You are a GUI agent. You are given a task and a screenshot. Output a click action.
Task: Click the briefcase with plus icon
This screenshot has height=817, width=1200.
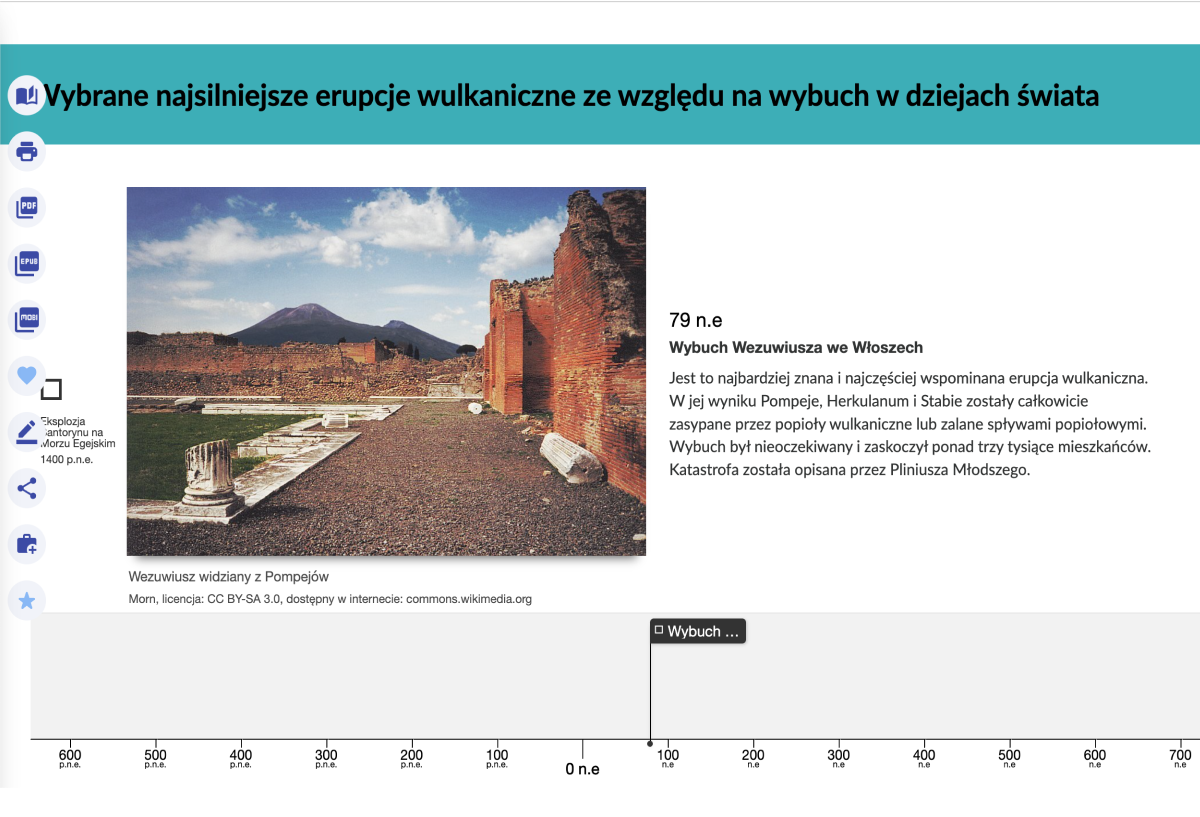pyautogui.click(x=27, y=545)
